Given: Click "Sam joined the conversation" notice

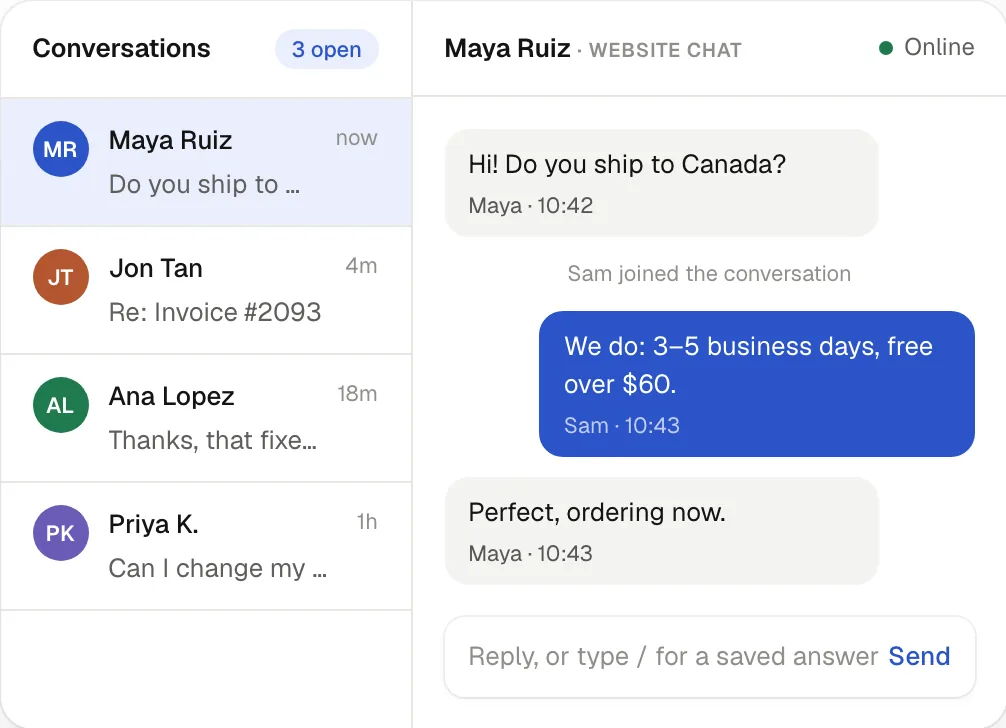Looking at the screenshot, I should [x=709, y=274].
